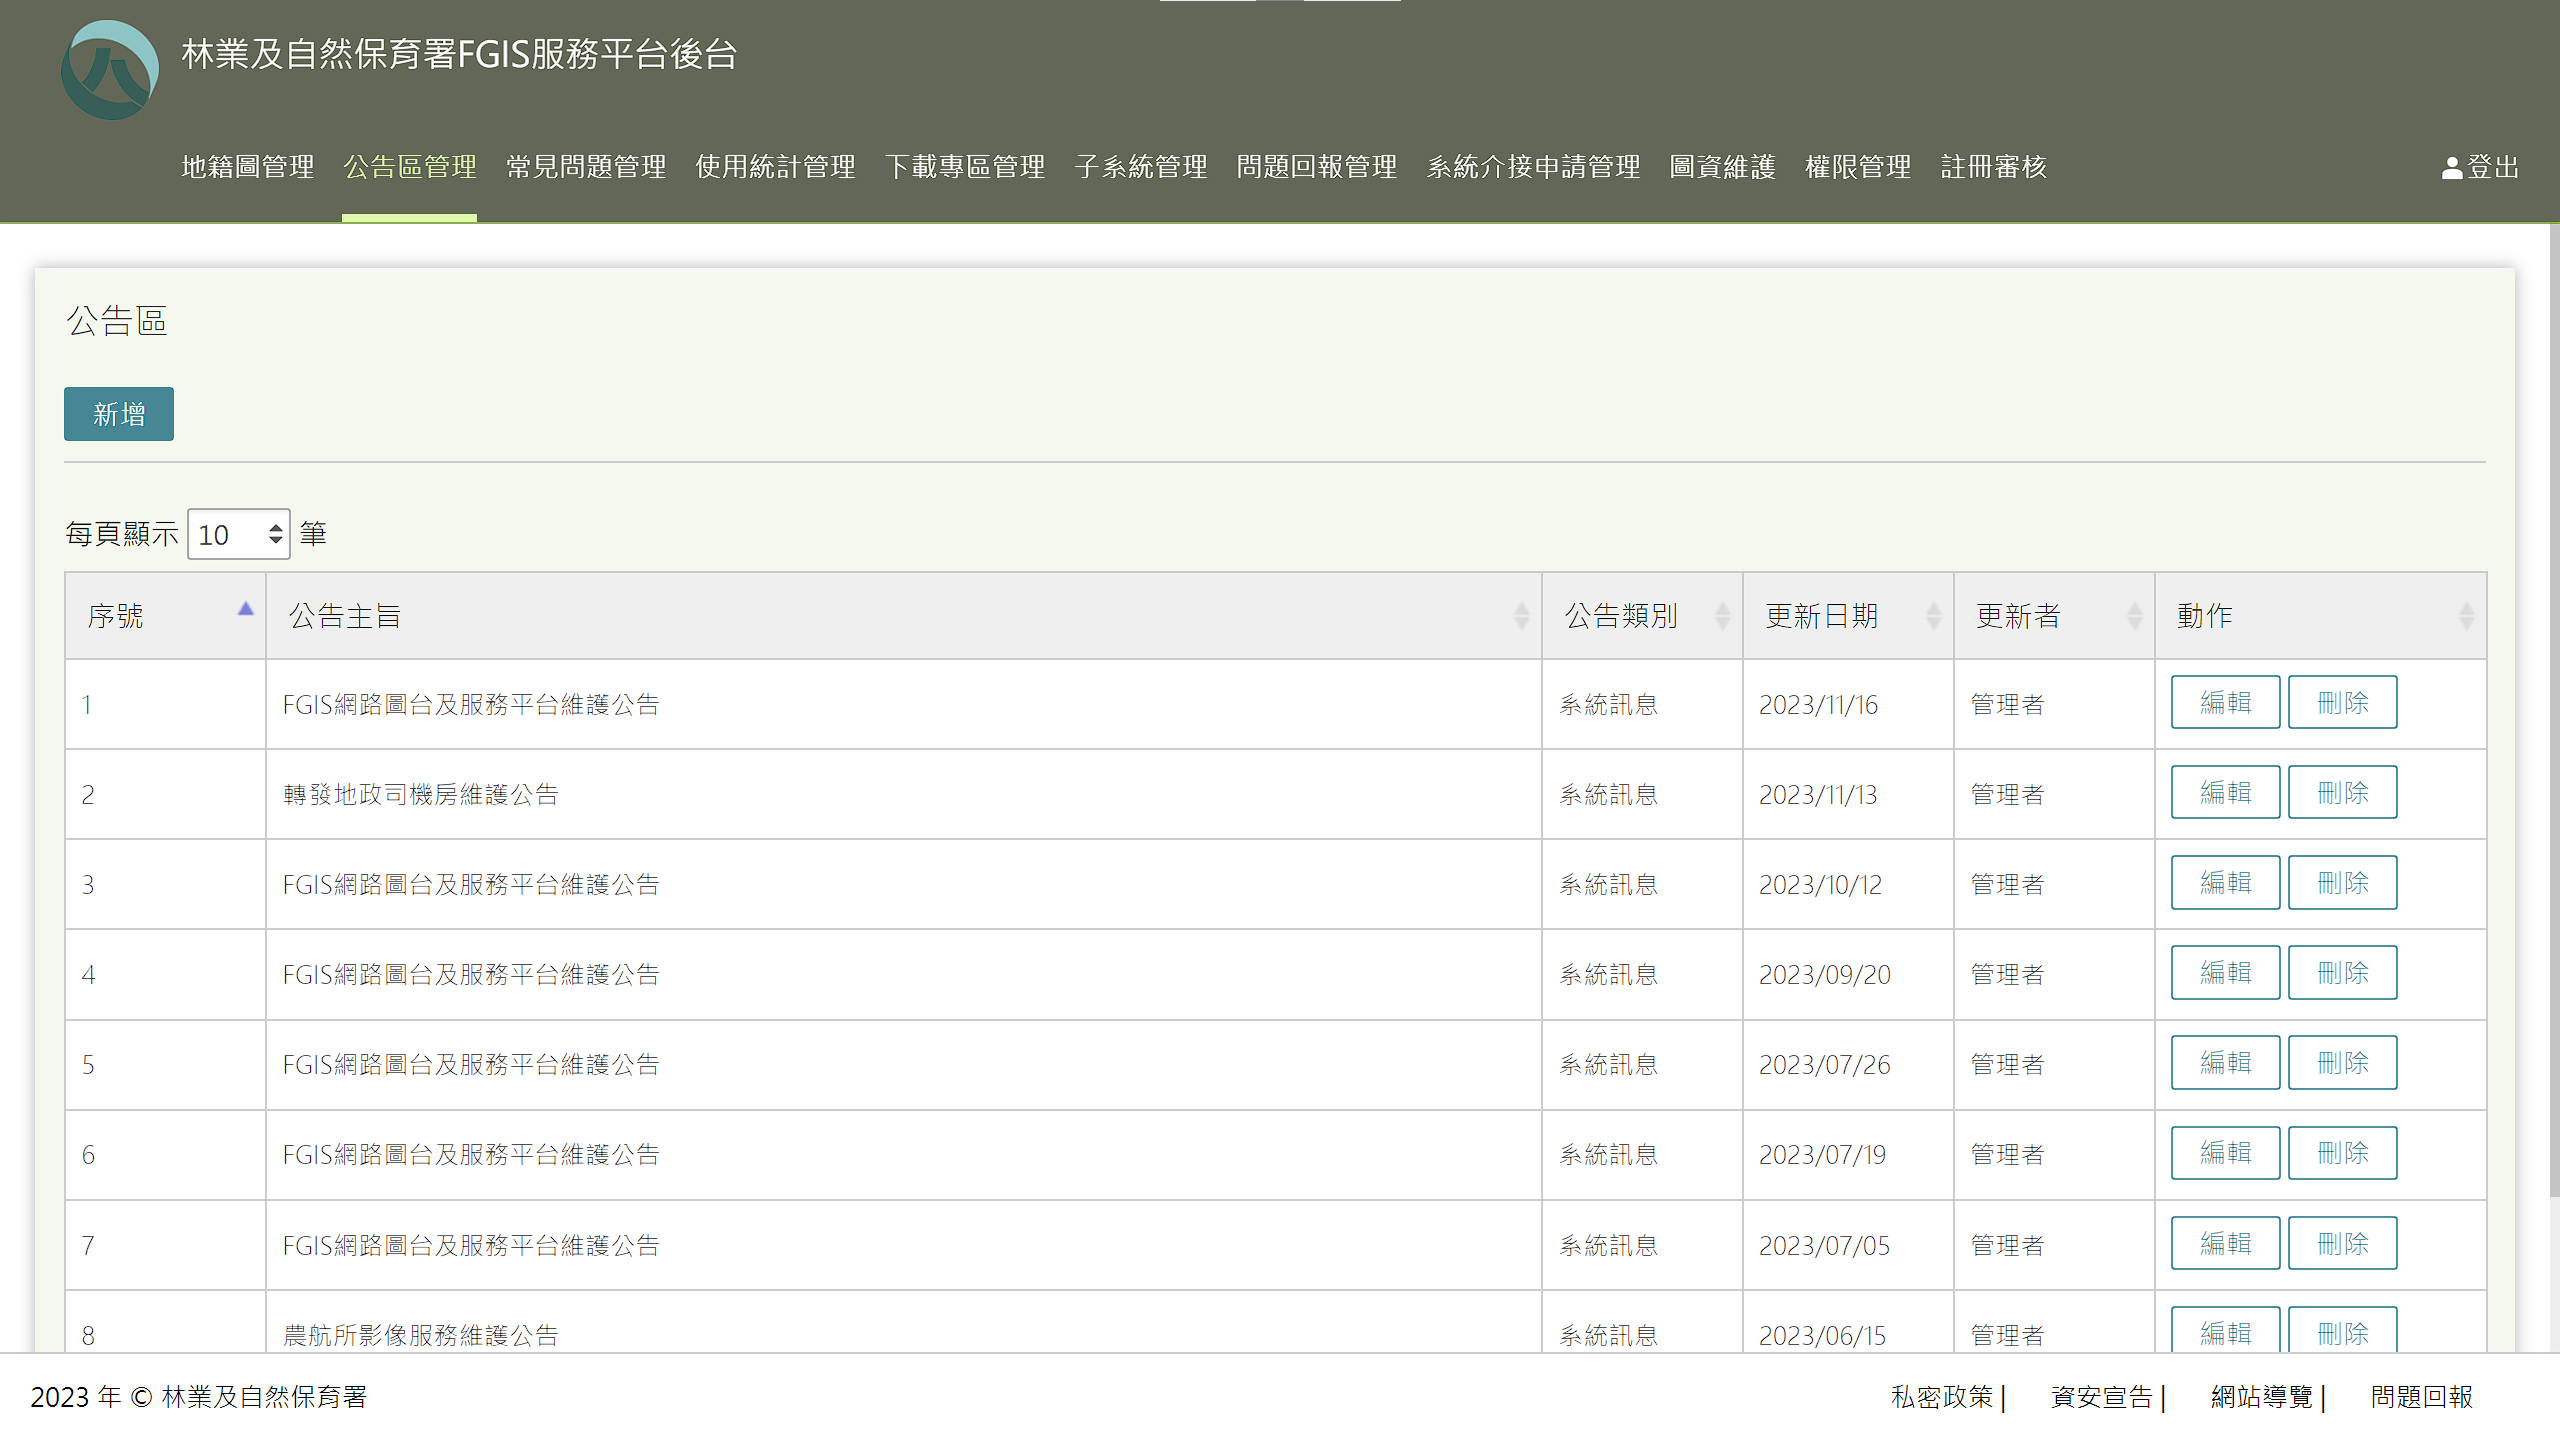Sort by 公告類別 column arrows

(1722, 616)
